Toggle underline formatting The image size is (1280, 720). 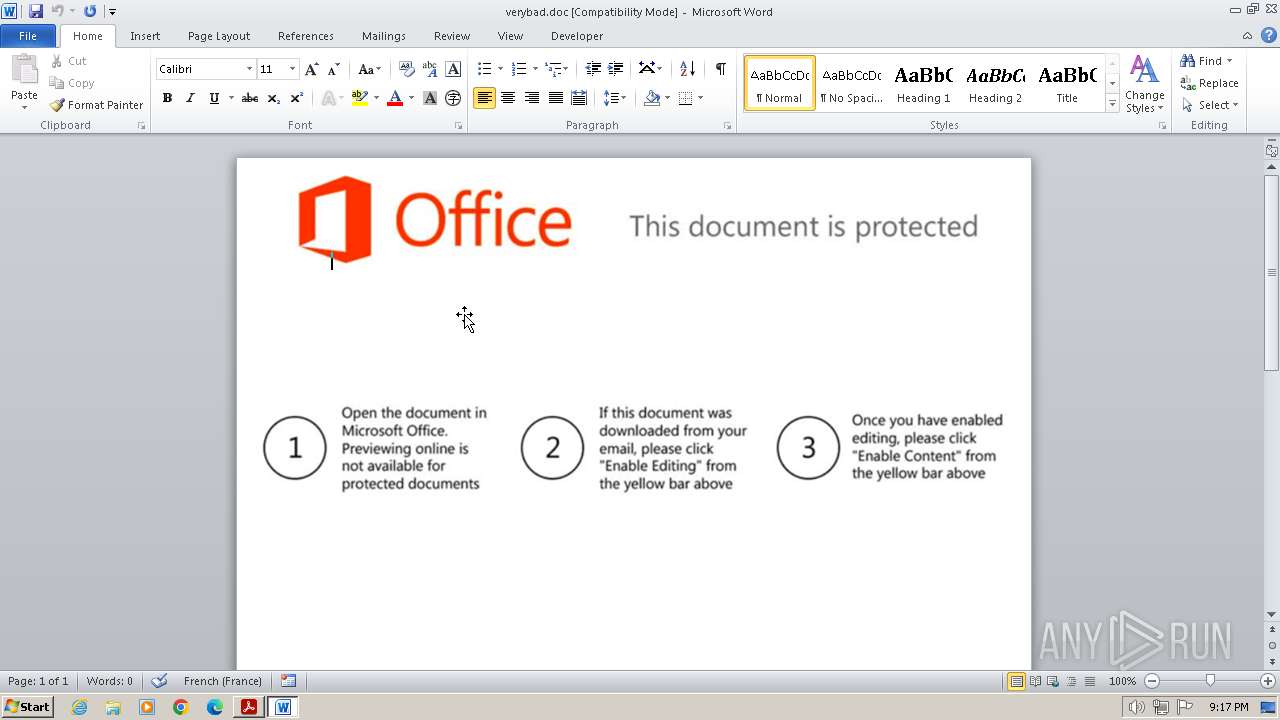point(214,98)
